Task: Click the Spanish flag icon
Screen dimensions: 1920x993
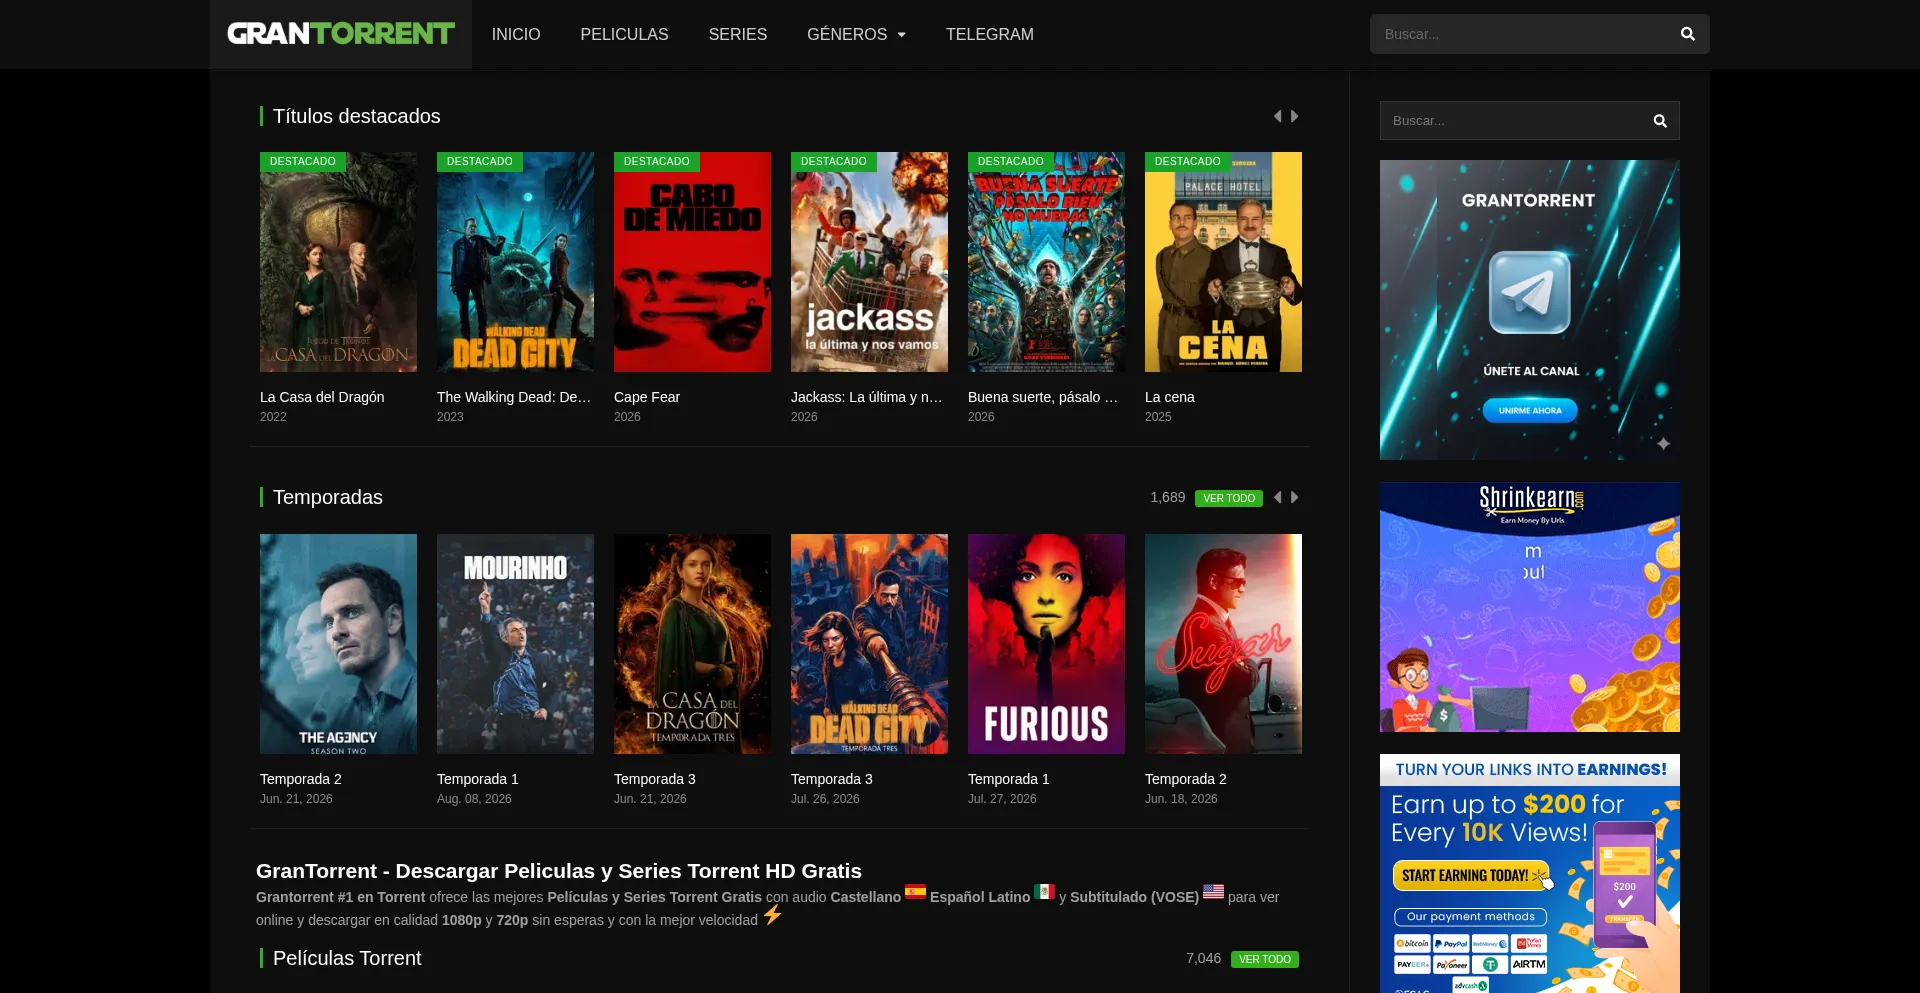Action: 915,891
